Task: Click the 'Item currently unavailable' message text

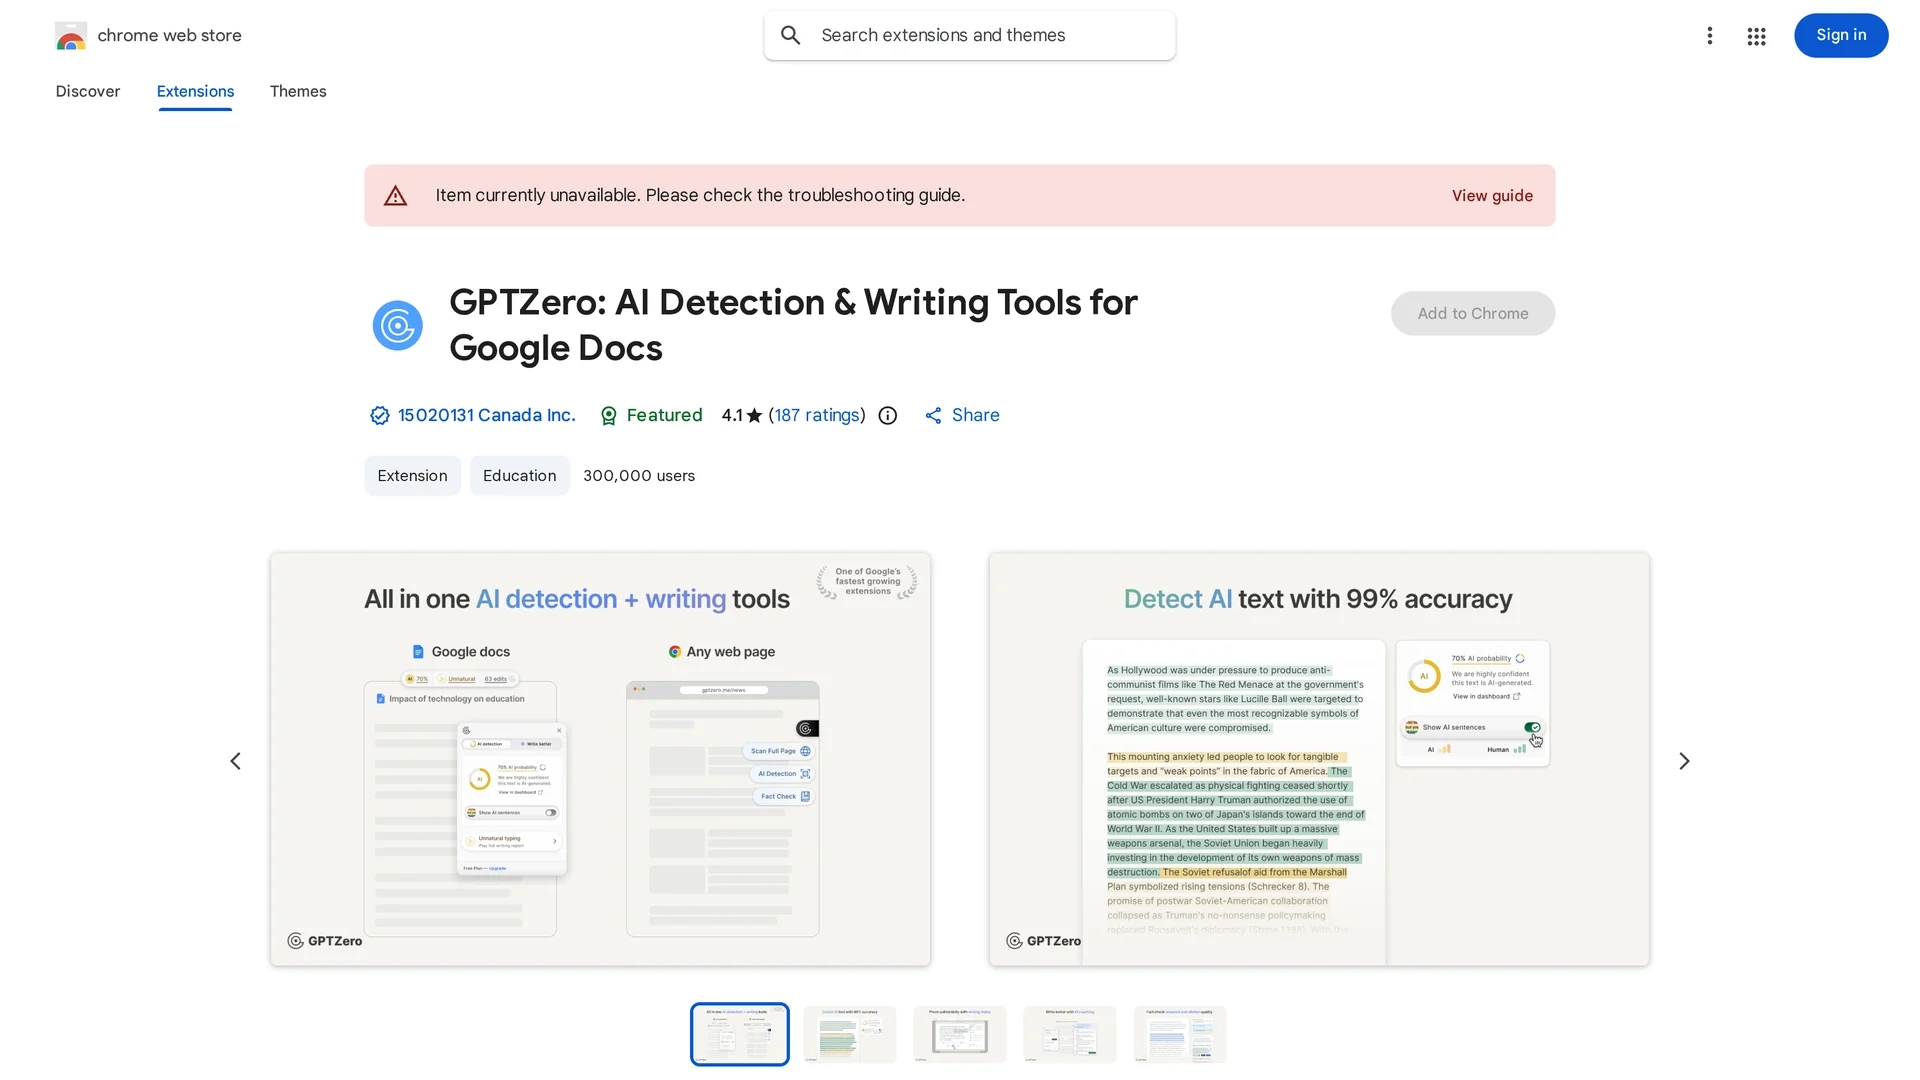Action: tap(700, 196)
